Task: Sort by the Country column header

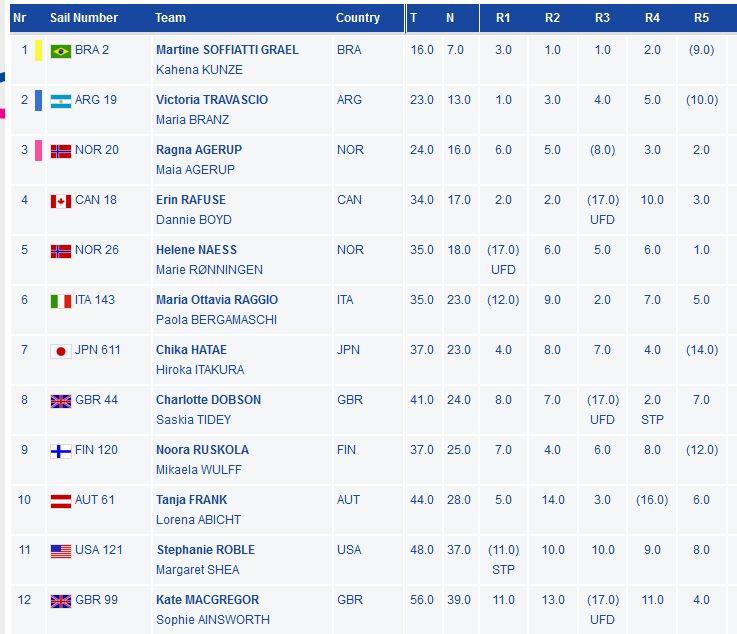Action: [x=358, y=18]
